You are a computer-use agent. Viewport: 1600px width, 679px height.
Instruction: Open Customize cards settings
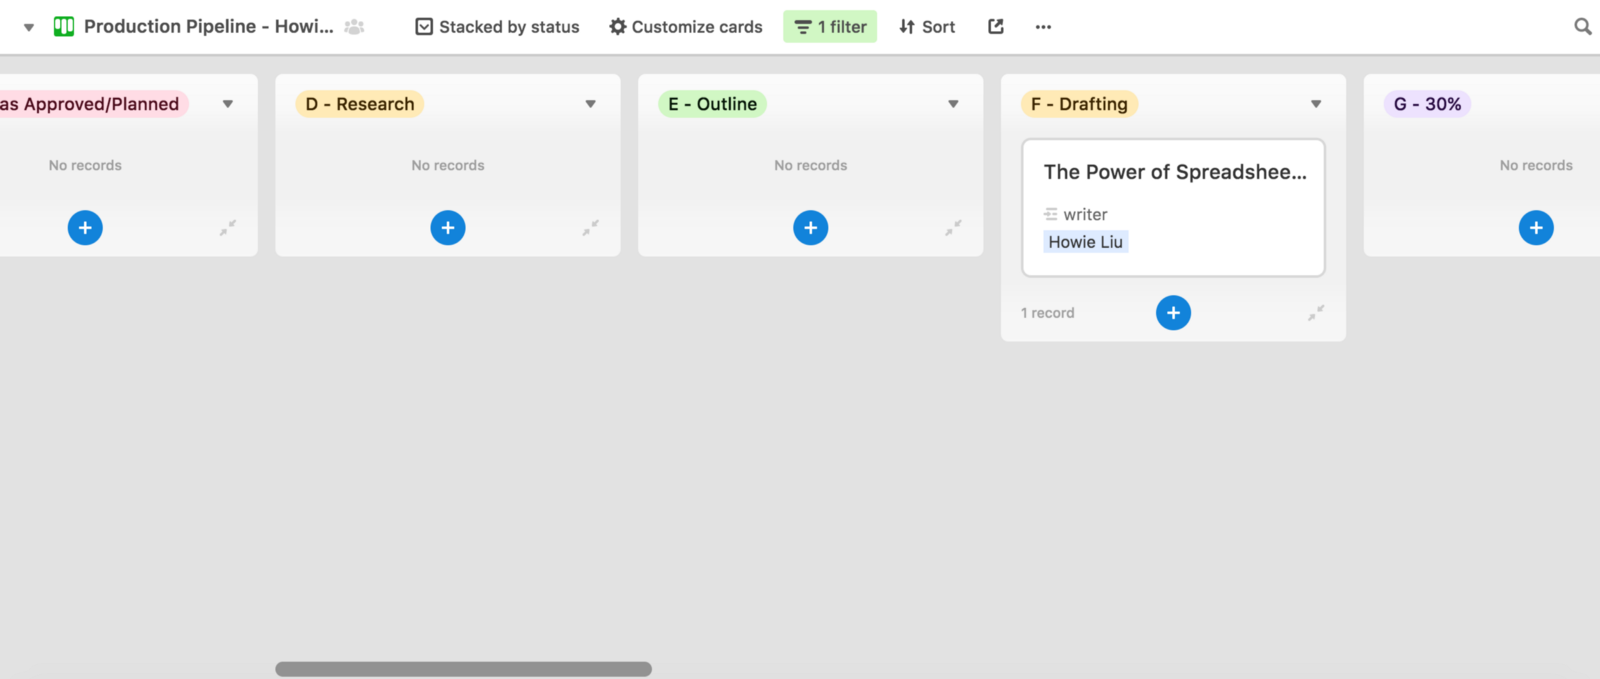(x=686, y=27)
